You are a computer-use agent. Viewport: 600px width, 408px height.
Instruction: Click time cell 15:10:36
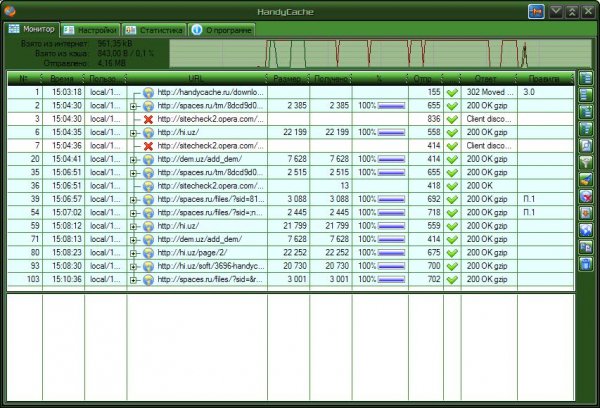pyautogui.click(x=67, y=279)
